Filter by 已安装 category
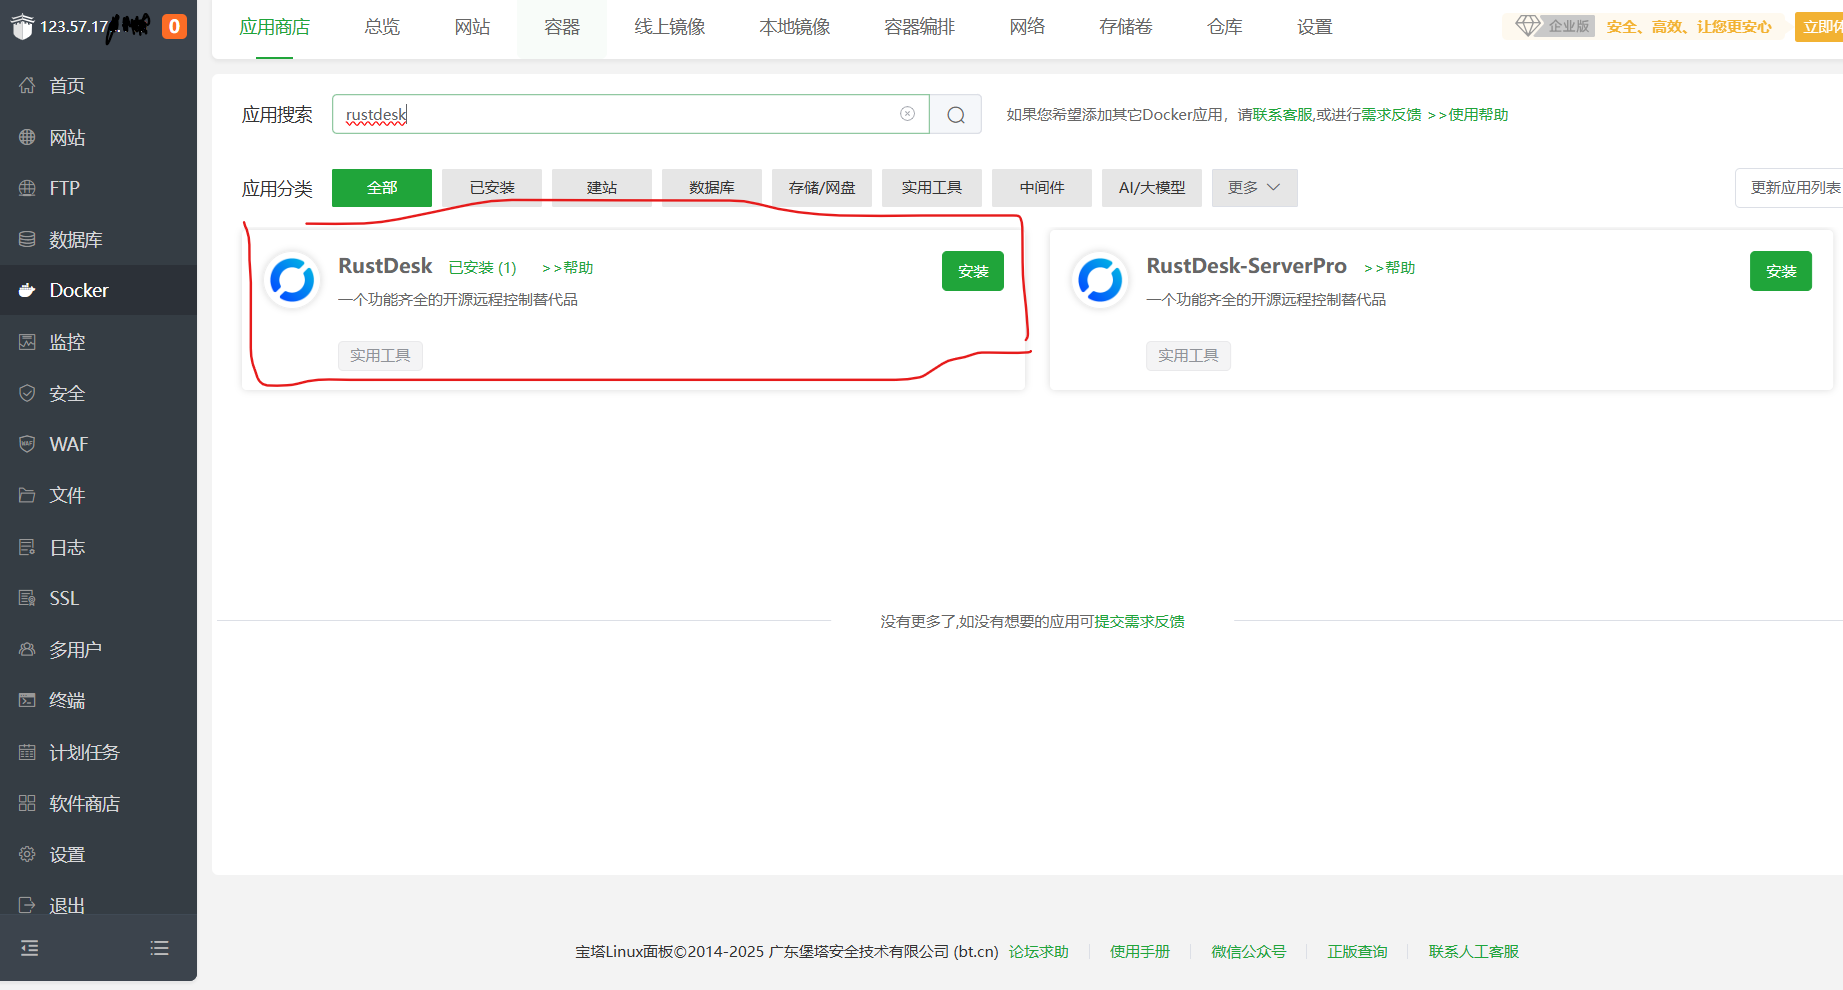 tap(492, 188)
